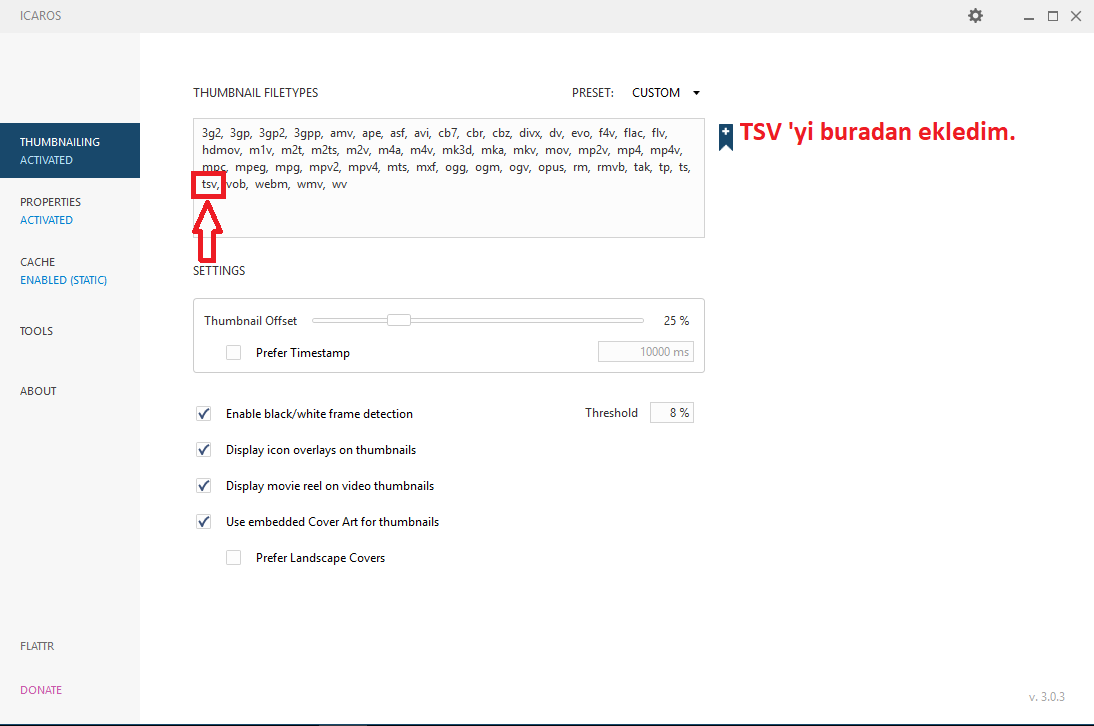Toggle Display movie reel on video thumbnails
1094x726 pixels.
pos(204,486)
